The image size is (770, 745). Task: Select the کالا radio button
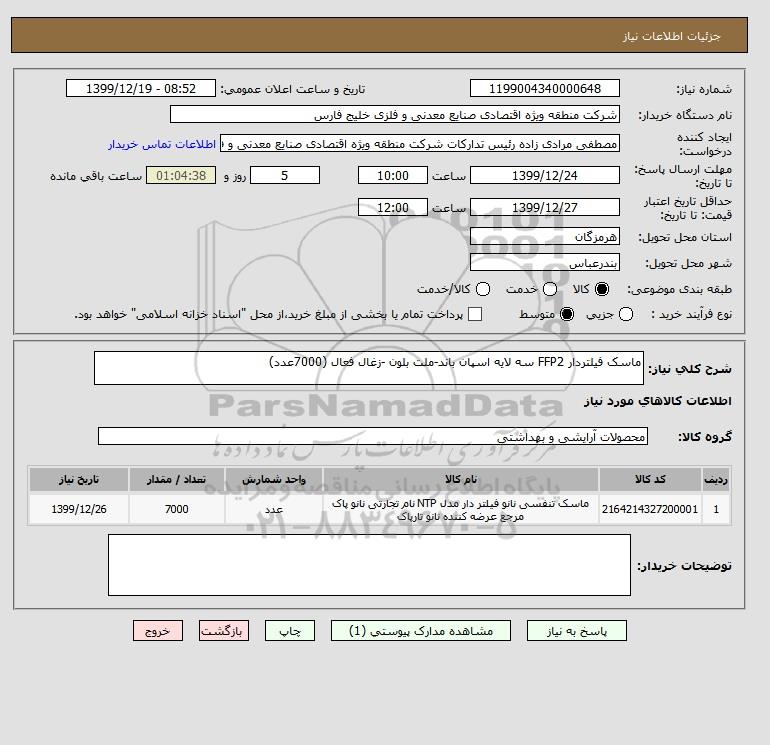click(602, 289)
